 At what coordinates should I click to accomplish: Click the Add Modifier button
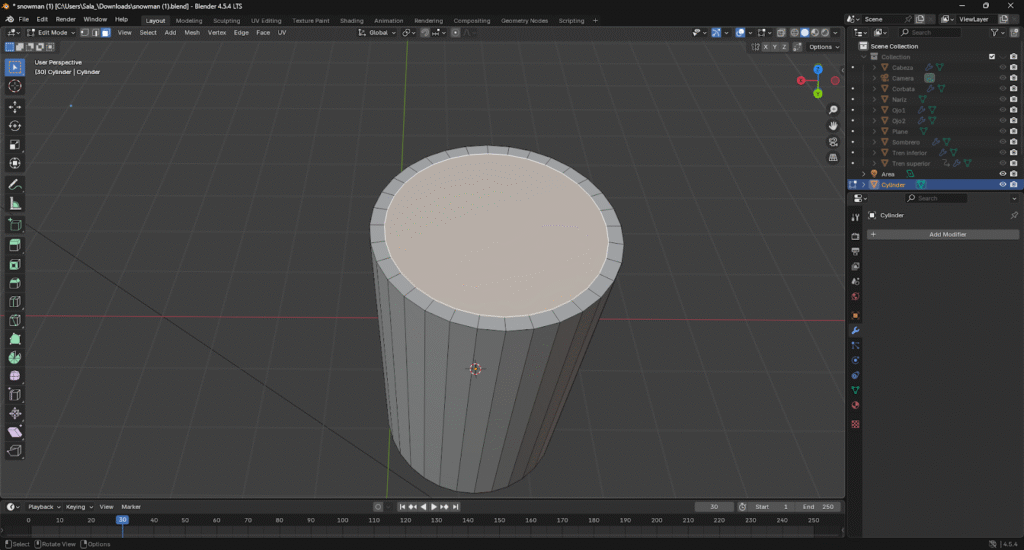[x=947, y=234]
